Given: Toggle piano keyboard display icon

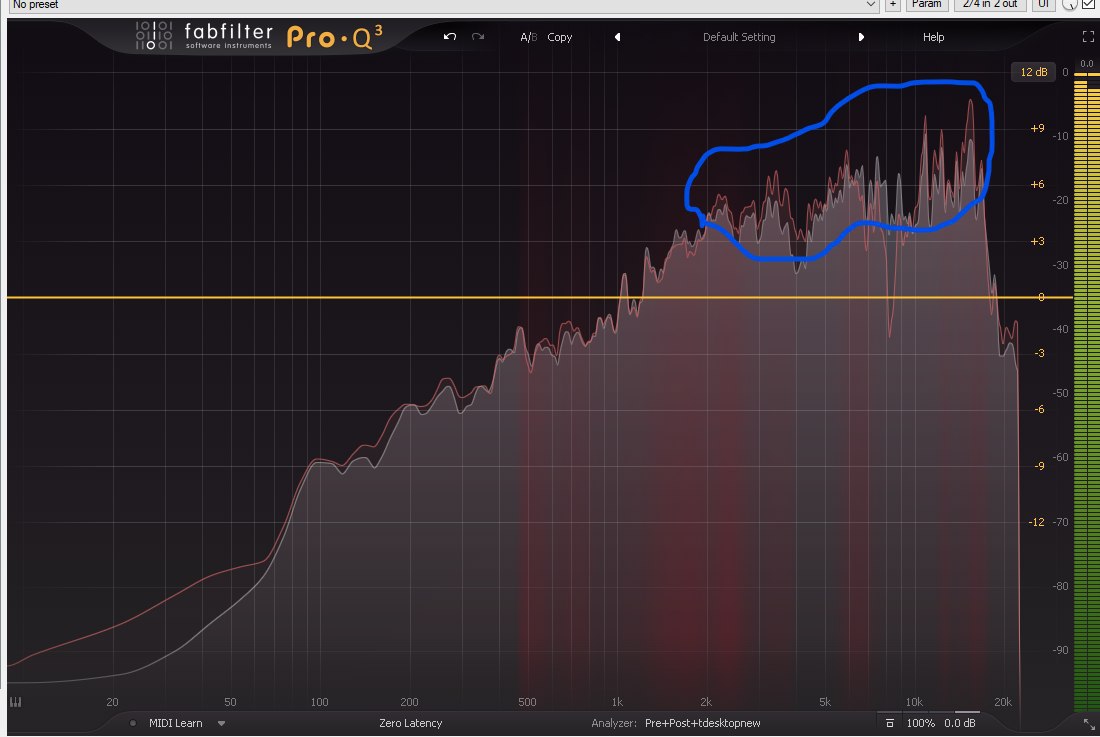Looking at the screenshot, I should (15, 702).
